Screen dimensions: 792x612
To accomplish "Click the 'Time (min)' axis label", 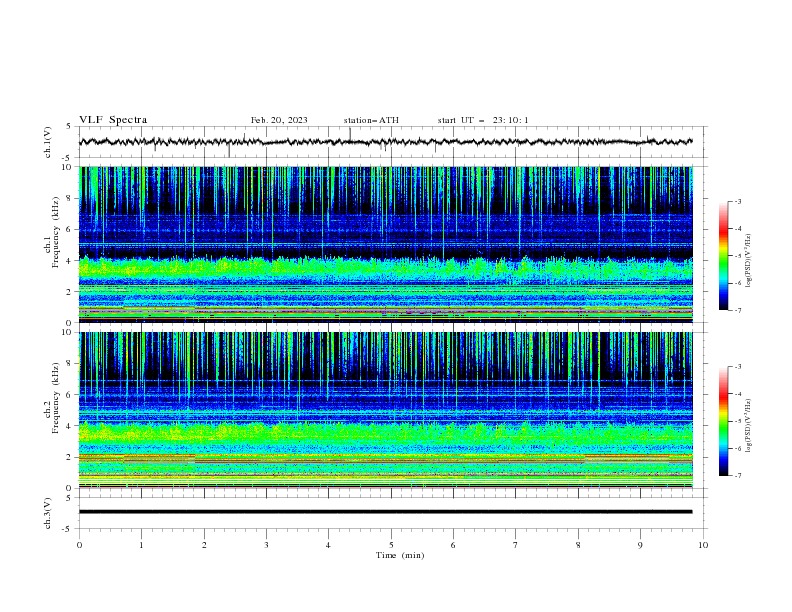I will pyautogui.click(x=400, y=555).
